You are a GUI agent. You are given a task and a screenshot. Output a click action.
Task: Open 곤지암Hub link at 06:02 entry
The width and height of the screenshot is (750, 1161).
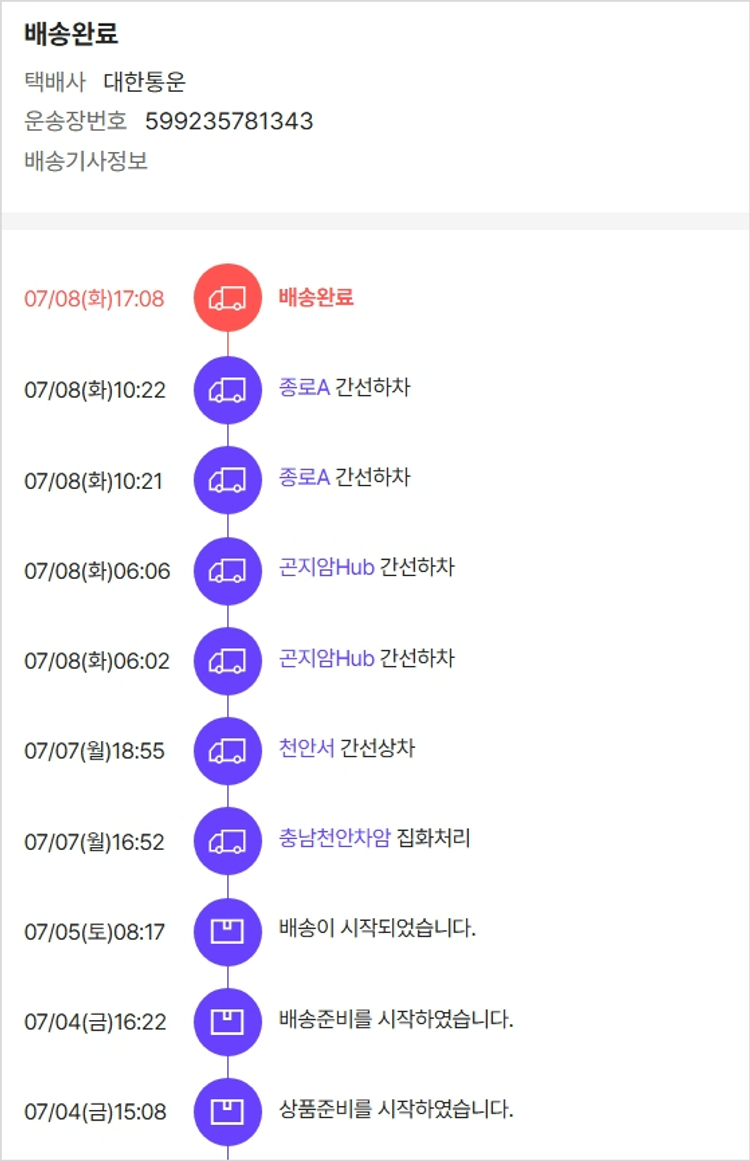[327, 658]
